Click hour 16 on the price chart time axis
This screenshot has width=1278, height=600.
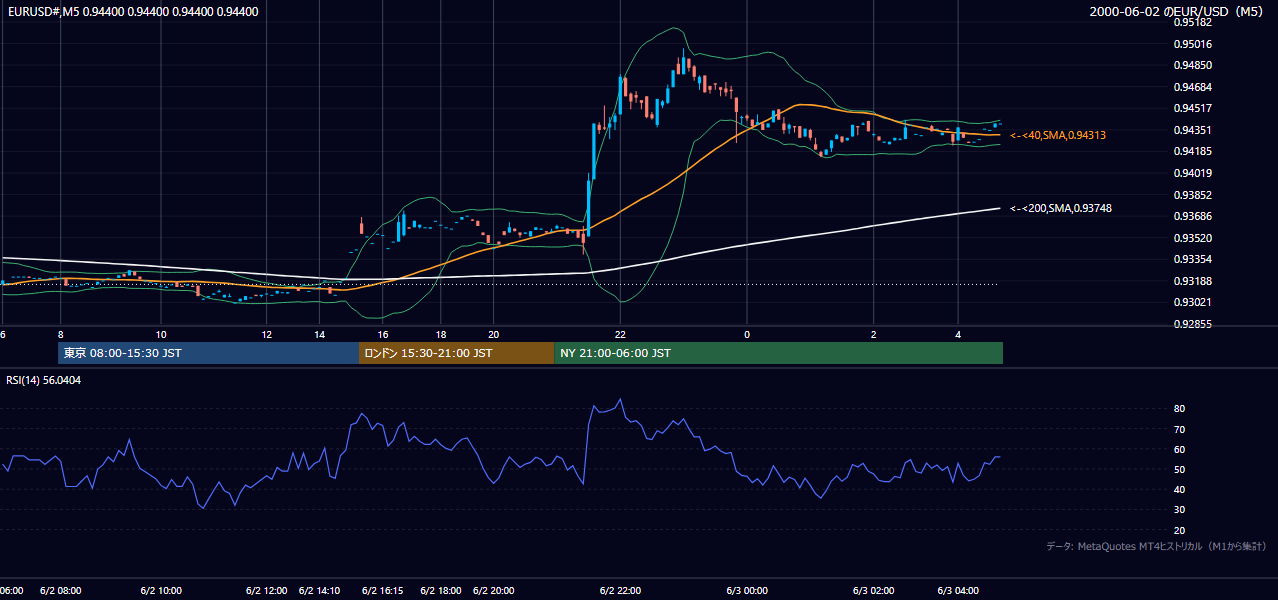click(x=383, y=334)
